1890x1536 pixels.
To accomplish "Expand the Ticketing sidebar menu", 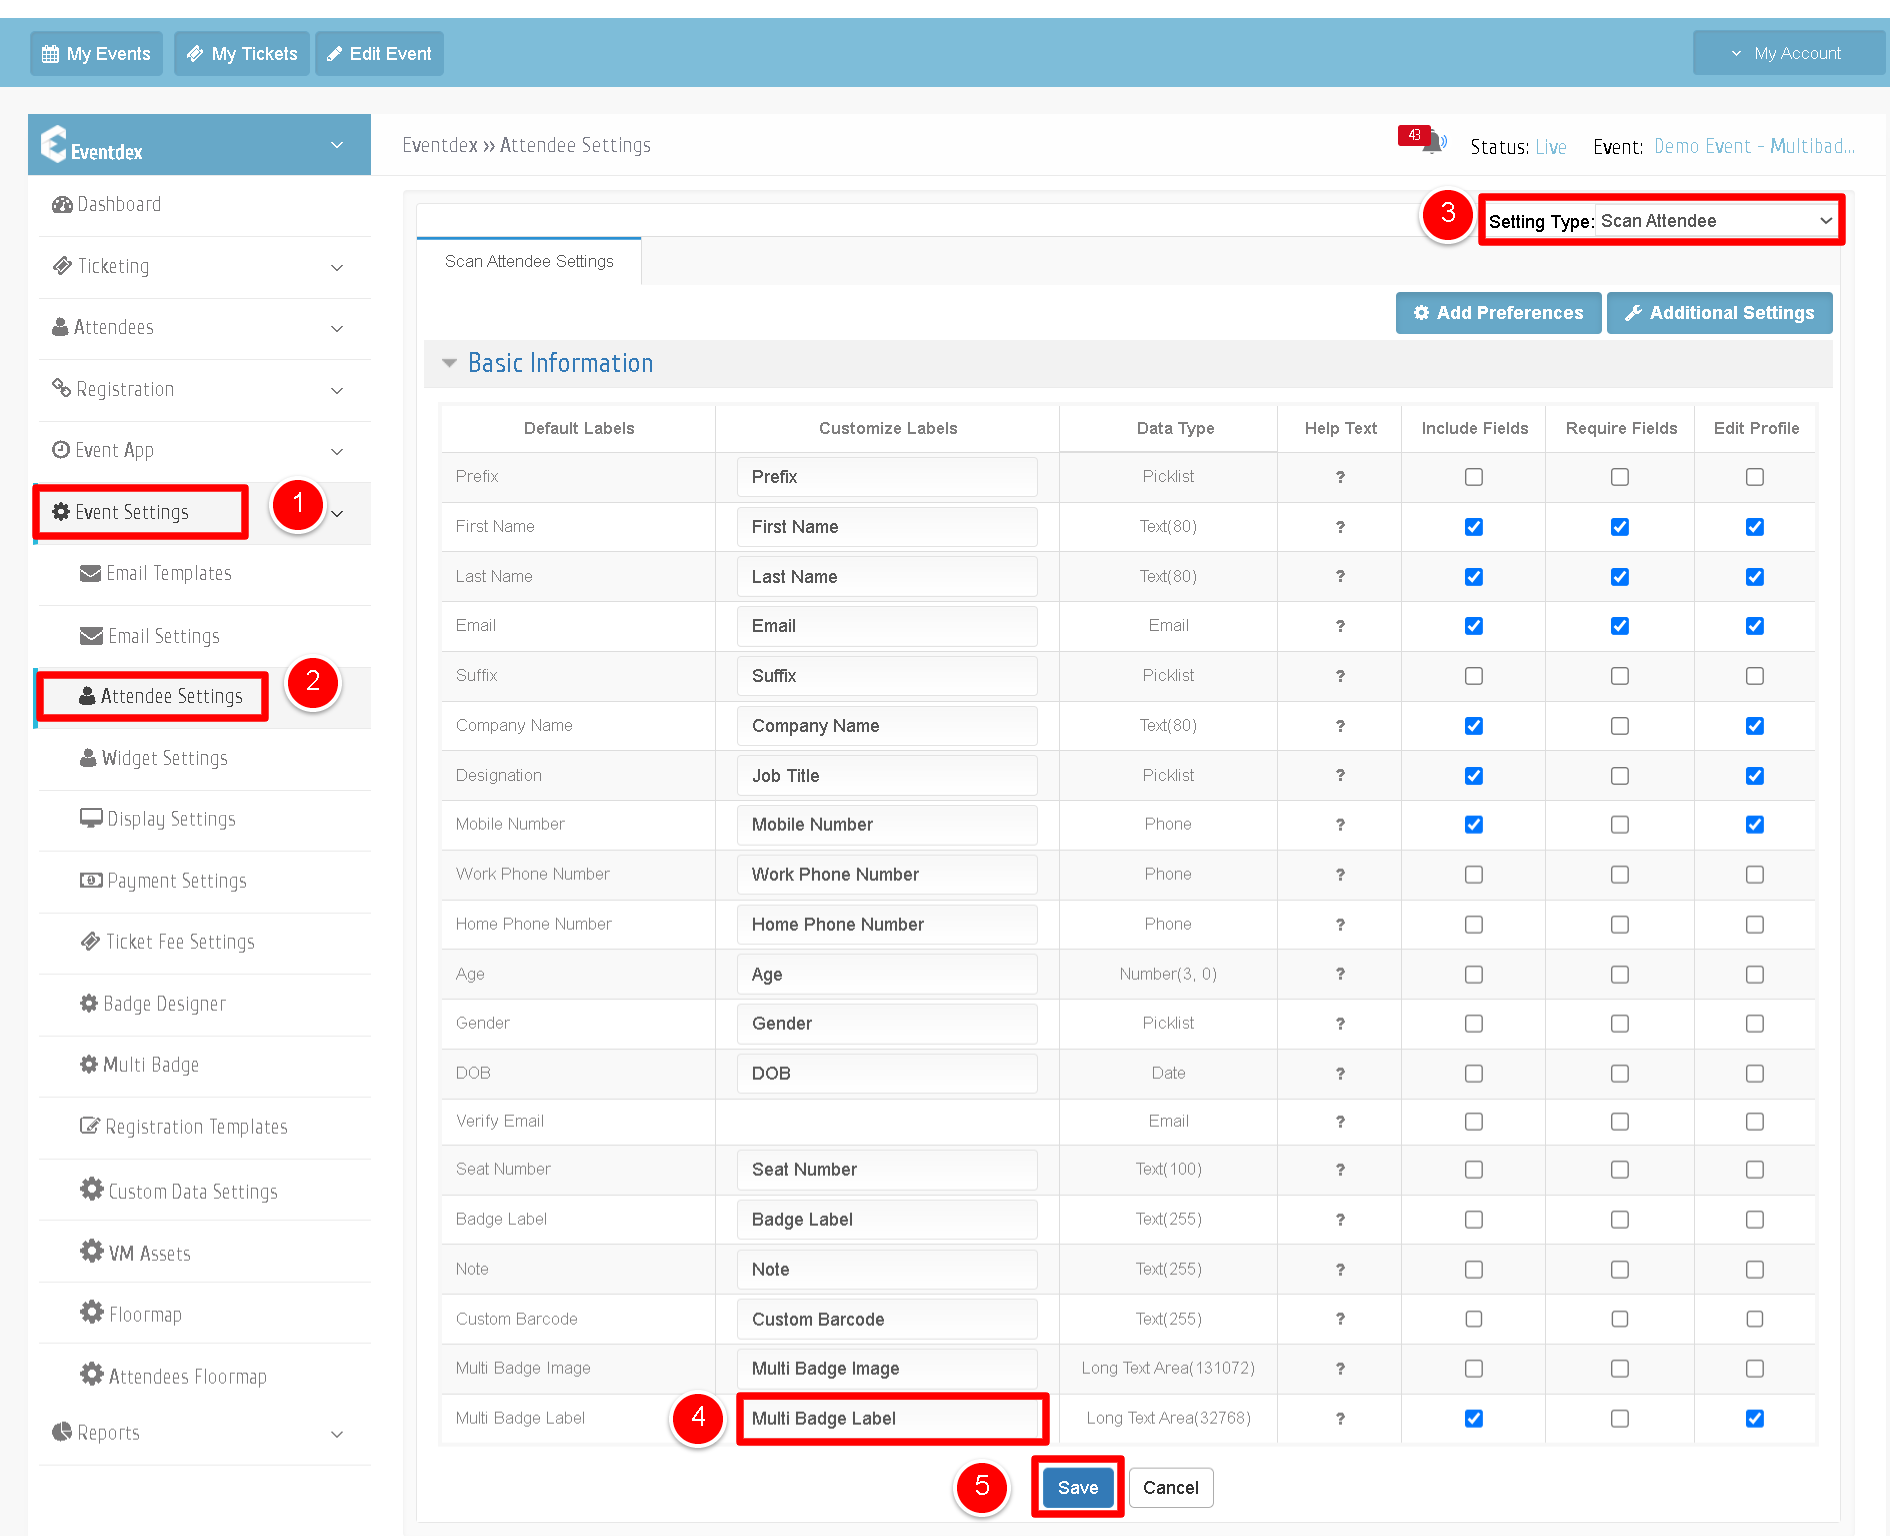I will tap(198, 266).
